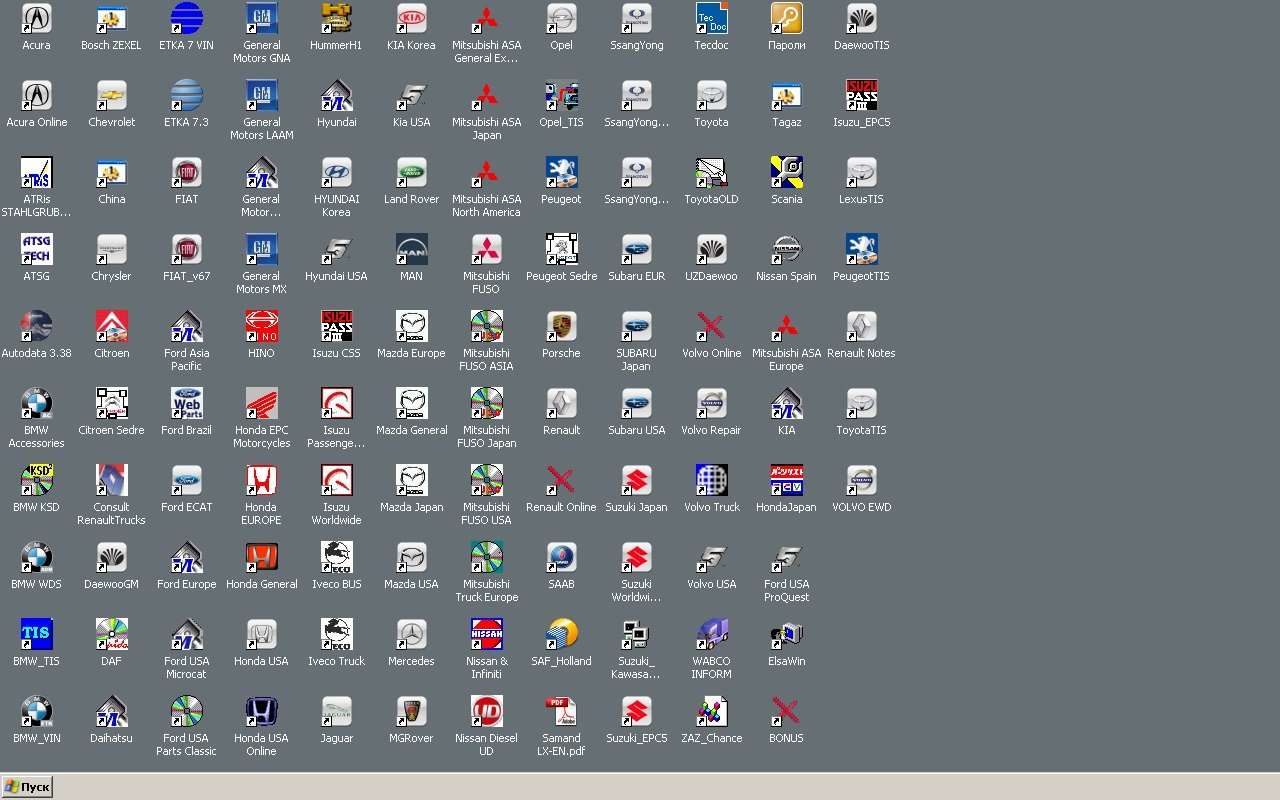Click the BMW KSD disc icon
The image size is (1280, 800).
tap(36, 480)
